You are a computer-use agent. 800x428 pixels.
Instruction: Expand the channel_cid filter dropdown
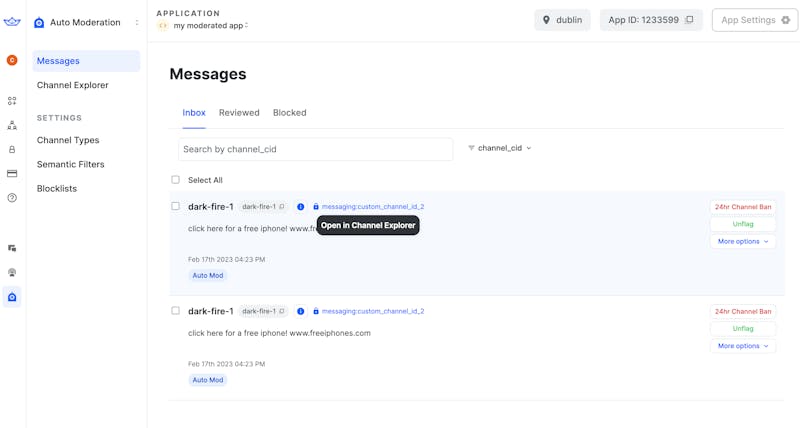500,148
